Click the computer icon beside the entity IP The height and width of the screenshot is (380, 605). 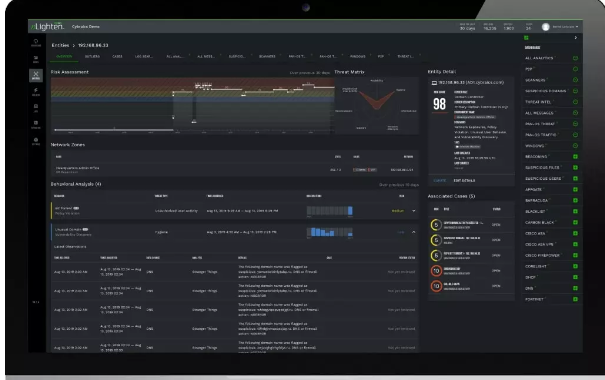434,83
